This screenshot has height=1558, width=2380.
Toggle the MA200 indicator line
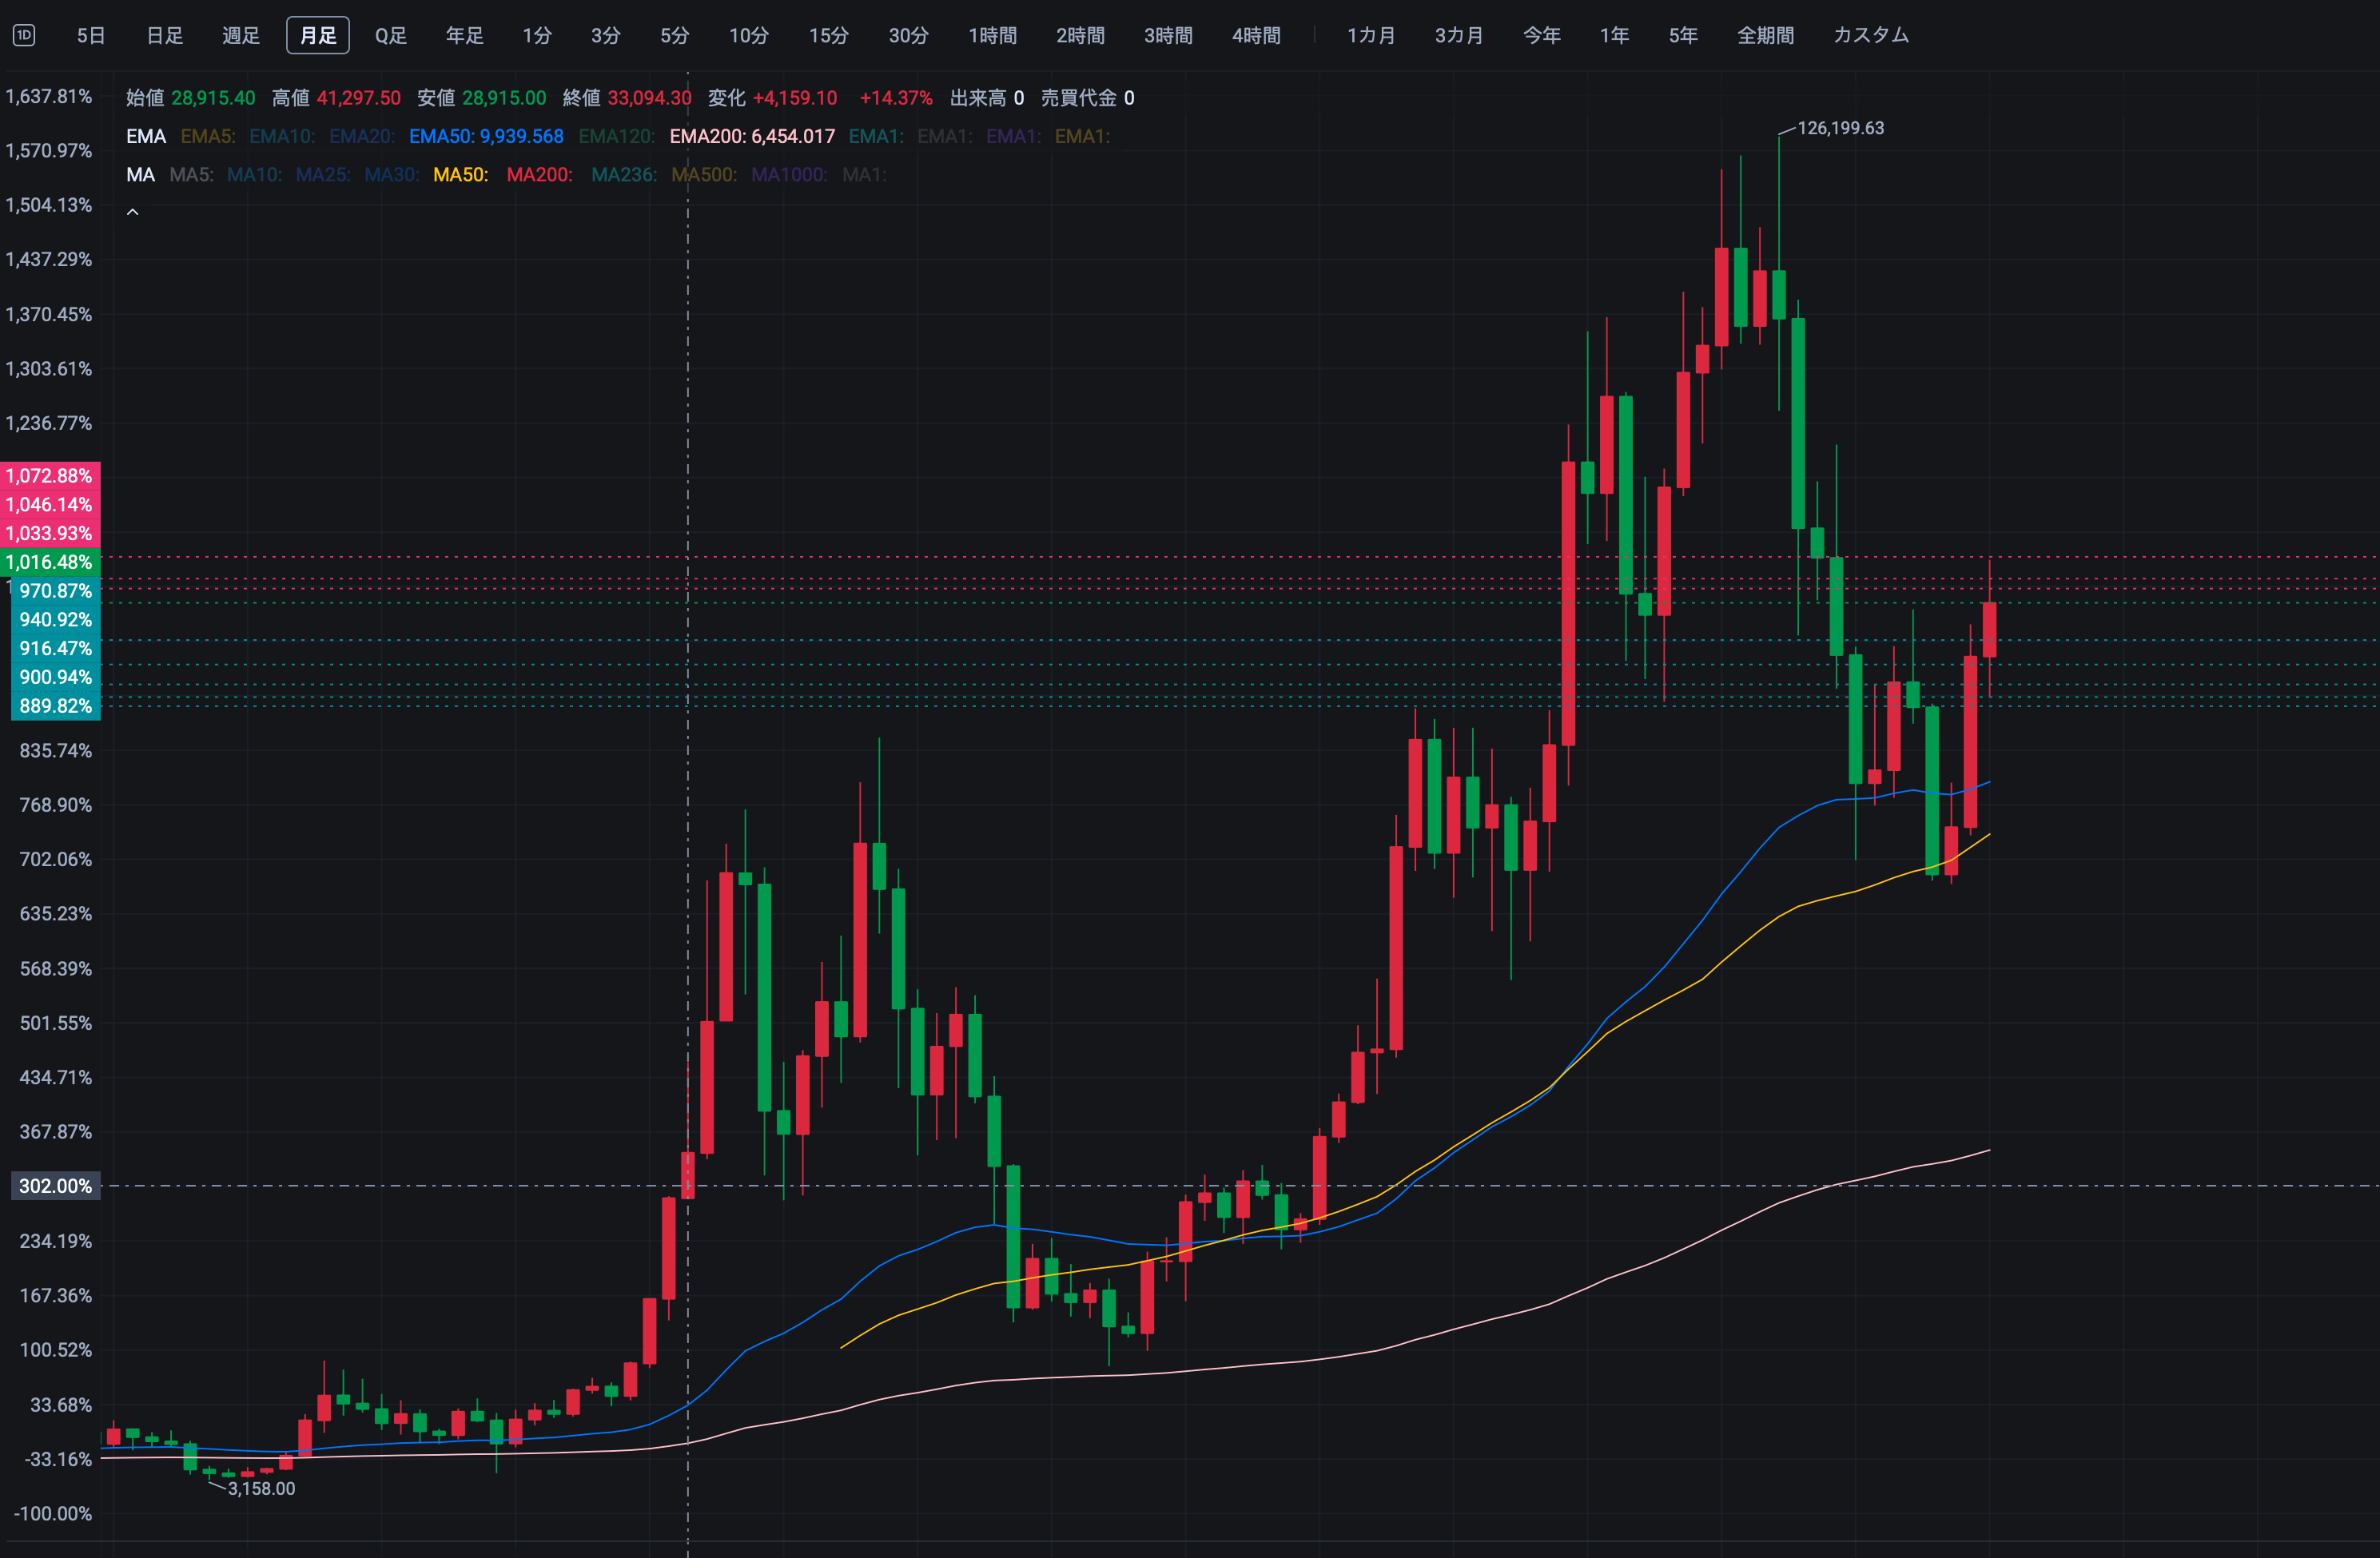(x=540, y=175)
